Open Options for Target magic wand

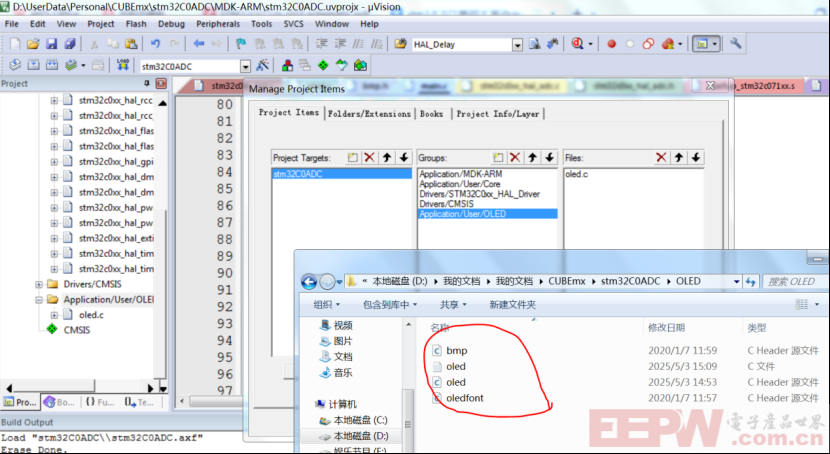(262, 66)
